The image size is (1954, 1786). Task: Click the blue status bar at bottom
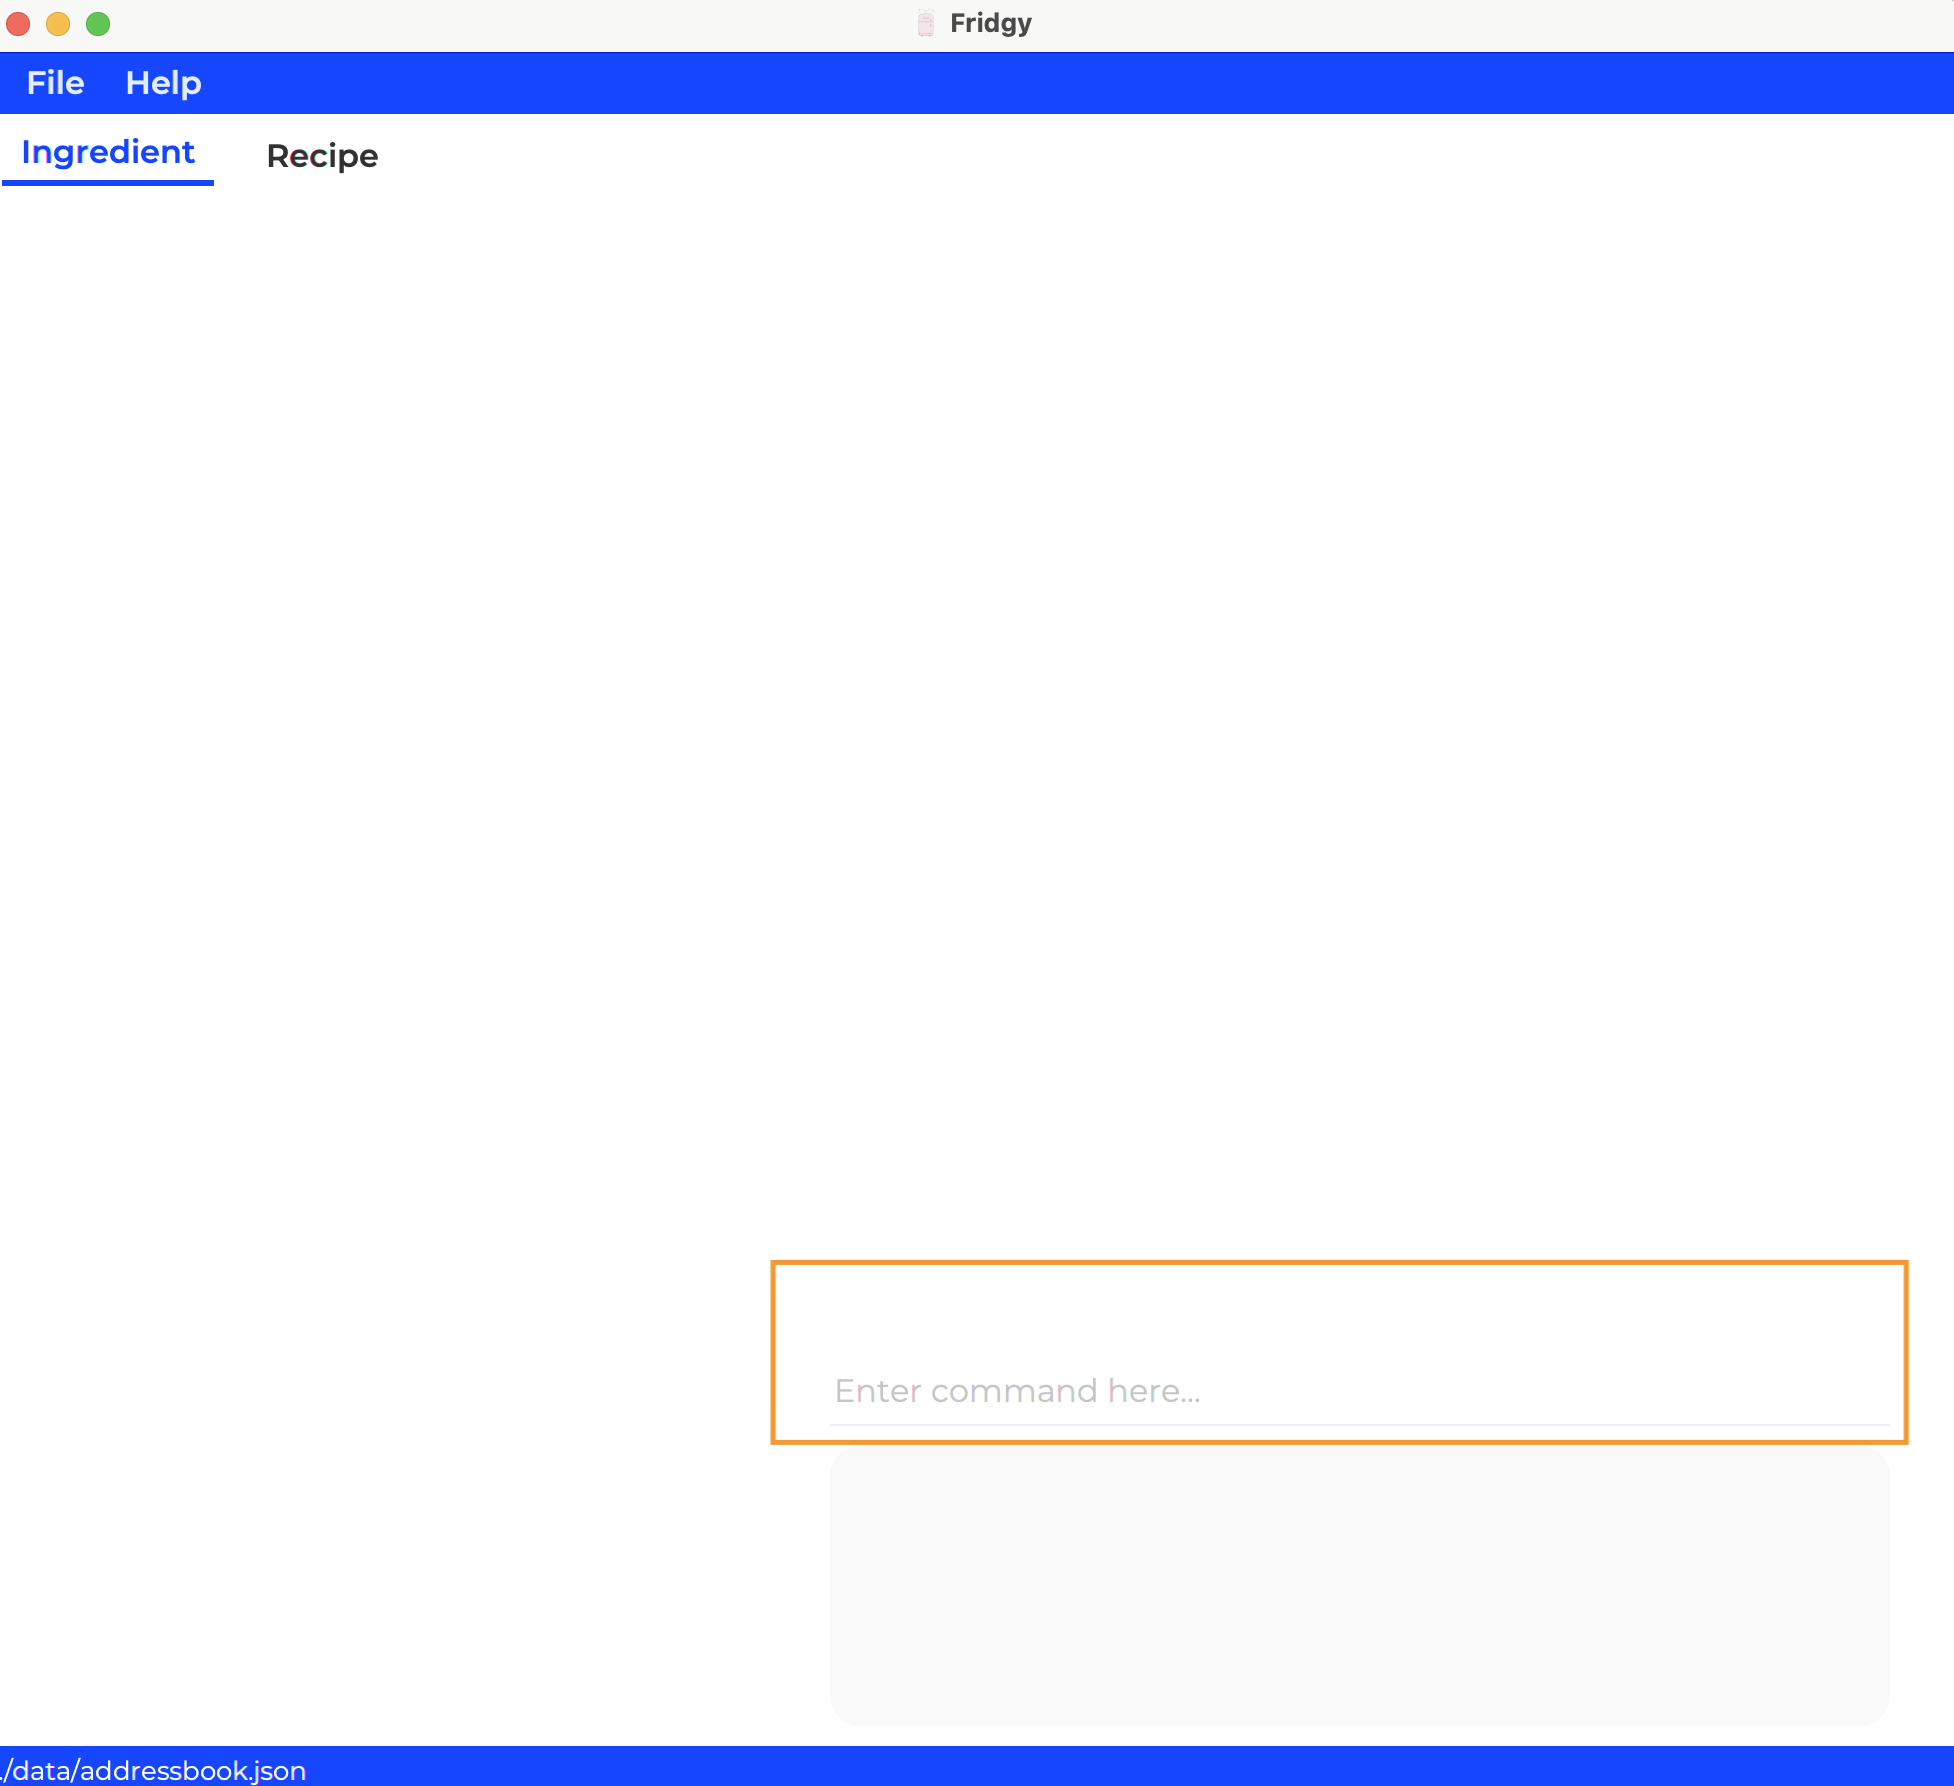click(x=1100, y=1768)
